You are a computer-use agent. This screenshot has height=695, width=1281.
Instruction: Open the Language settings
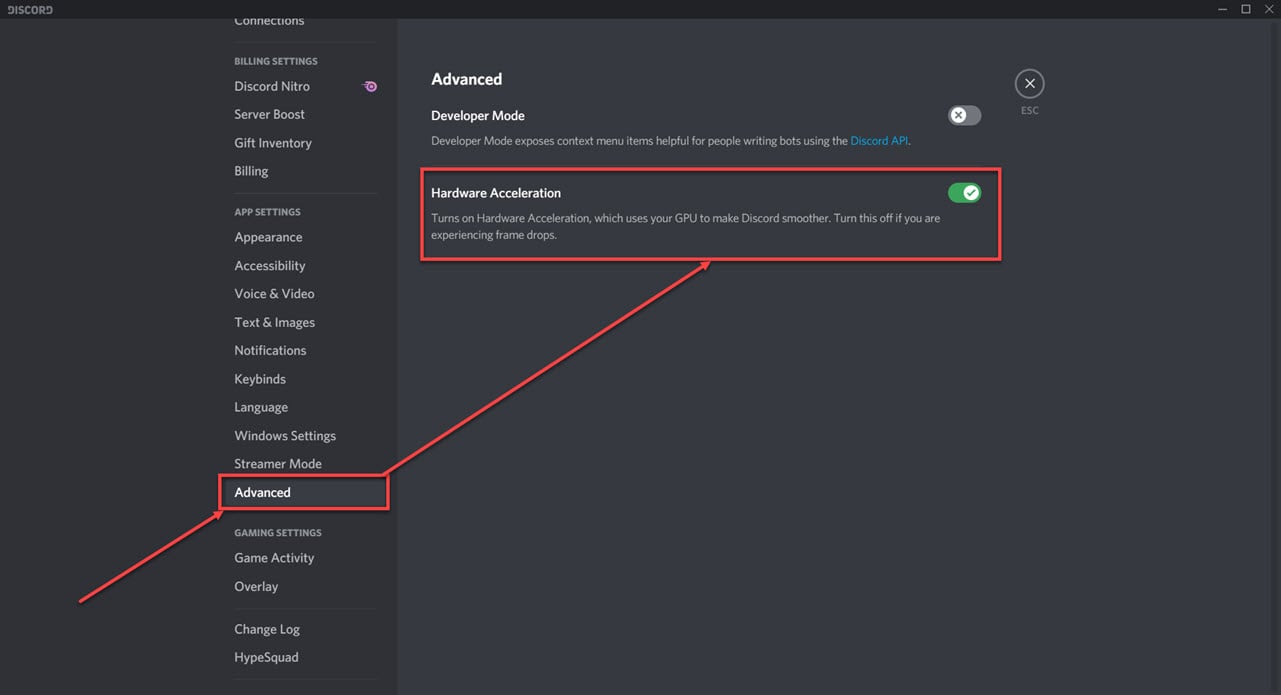click(261, 407)
